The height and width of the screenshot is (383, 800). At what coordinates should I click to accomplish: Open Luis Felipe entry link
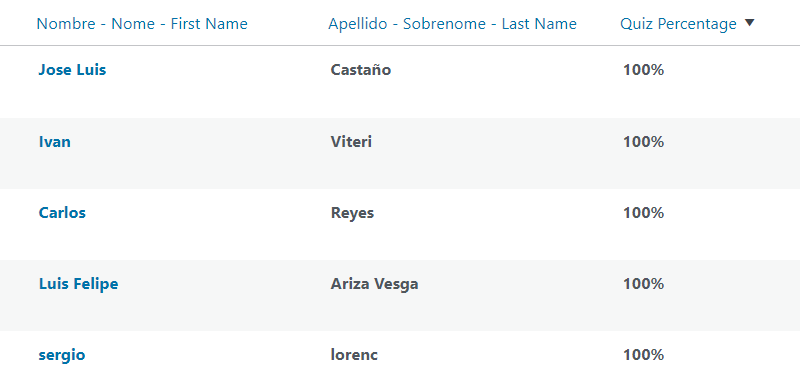point(78,284)
